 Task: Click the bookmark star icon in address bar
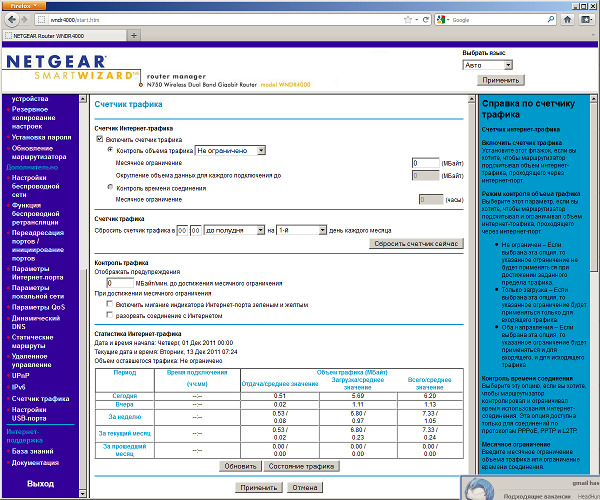(408, 20)
